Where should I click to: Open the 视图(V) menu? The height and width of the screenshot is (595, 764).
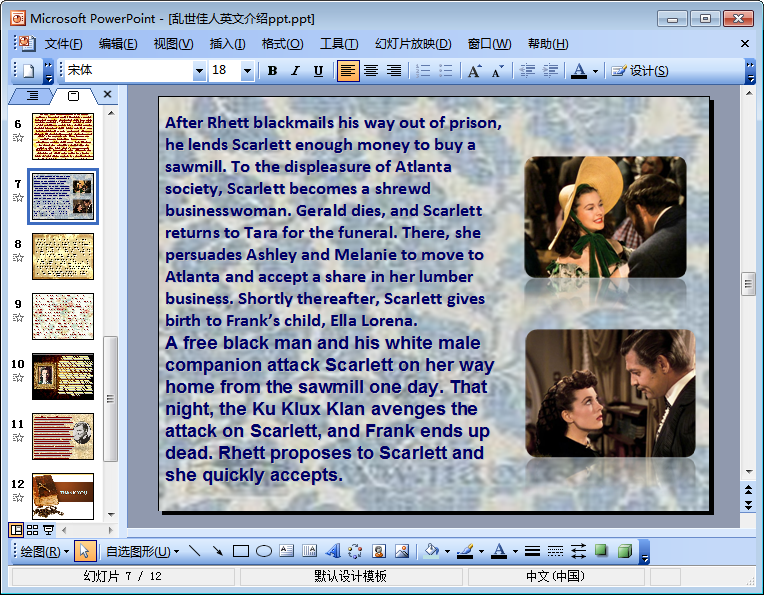click(x=173, y=44)
